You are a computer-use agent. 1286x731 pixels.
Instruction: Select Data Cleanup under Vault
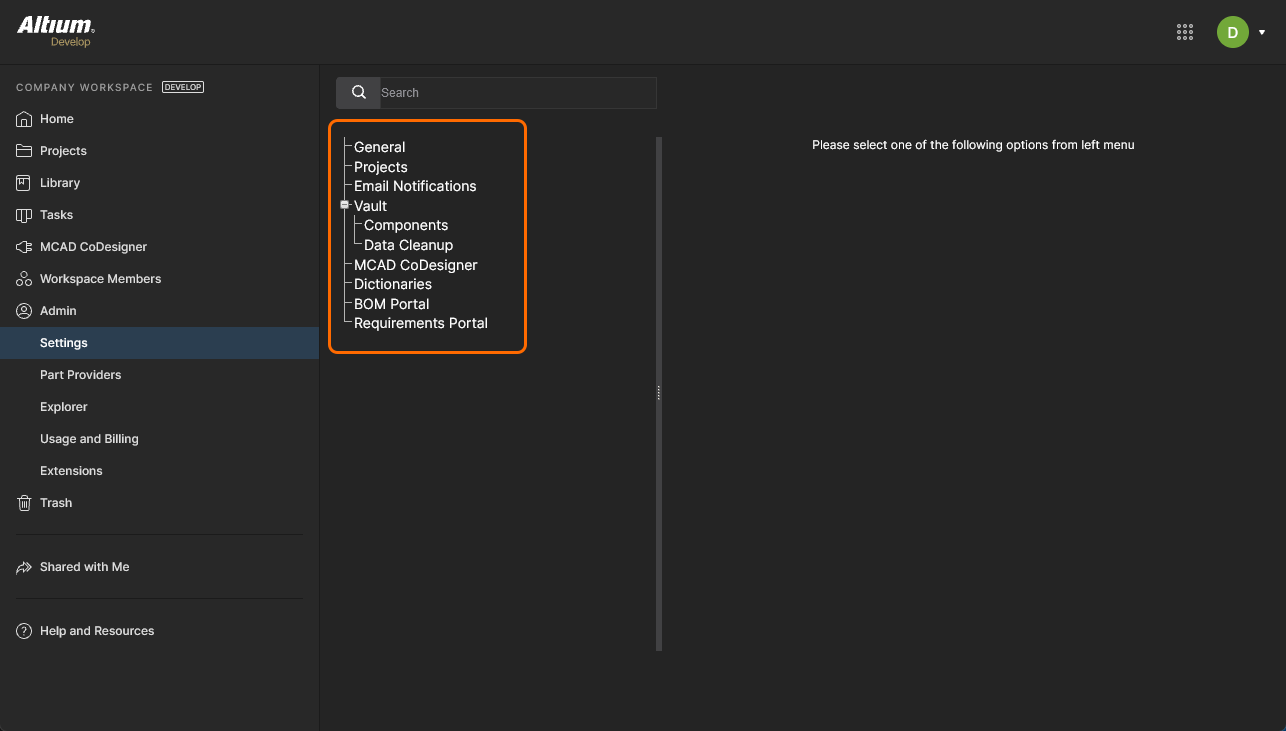pos(408,245)
